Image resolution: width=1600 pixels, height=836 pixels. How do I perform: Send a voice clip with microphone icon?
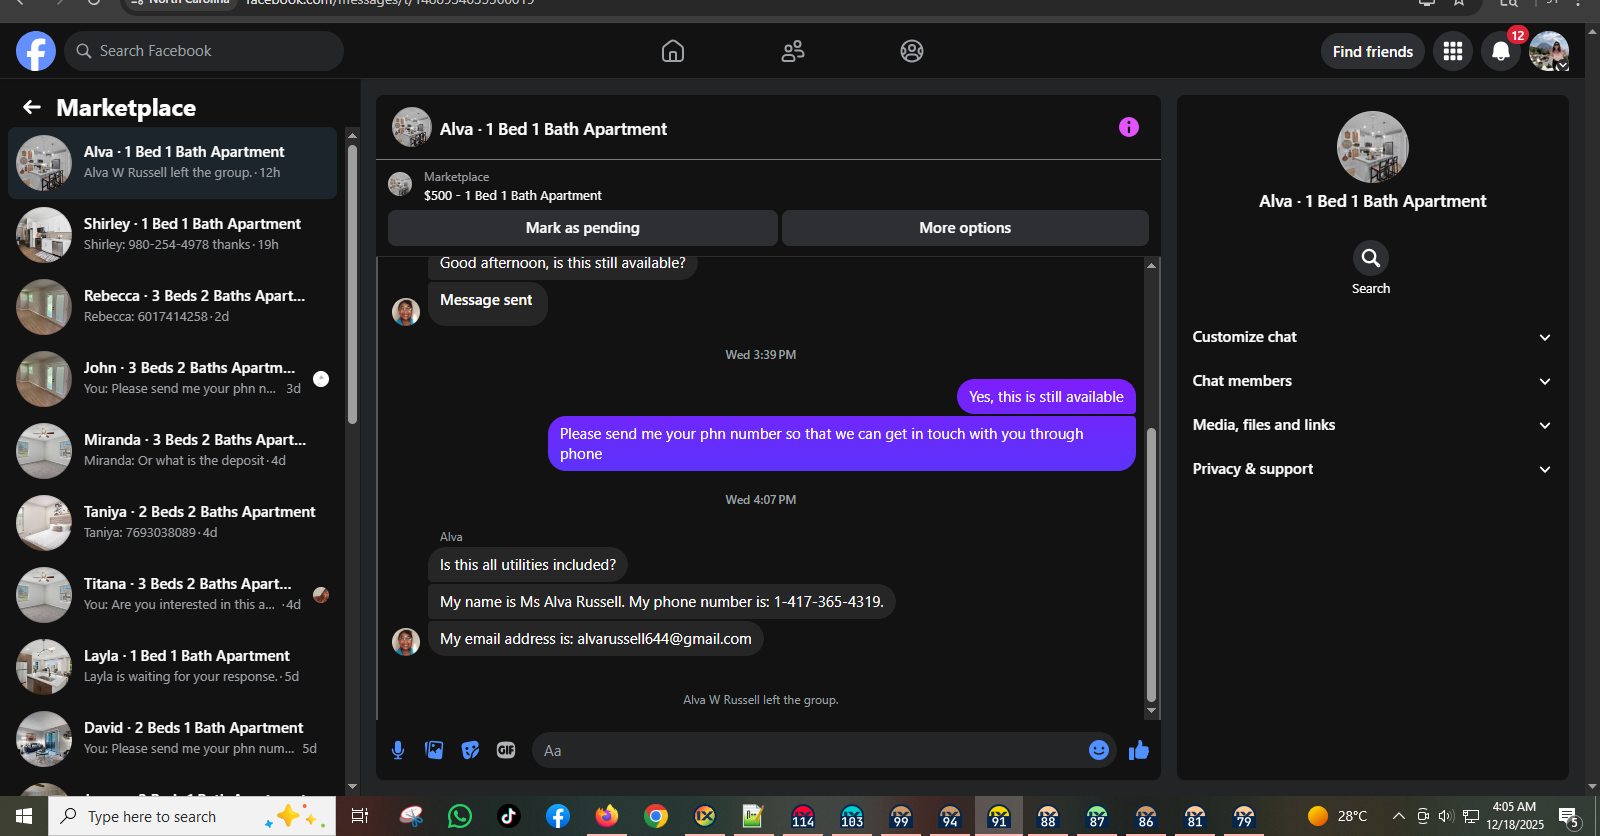[398, 750]
